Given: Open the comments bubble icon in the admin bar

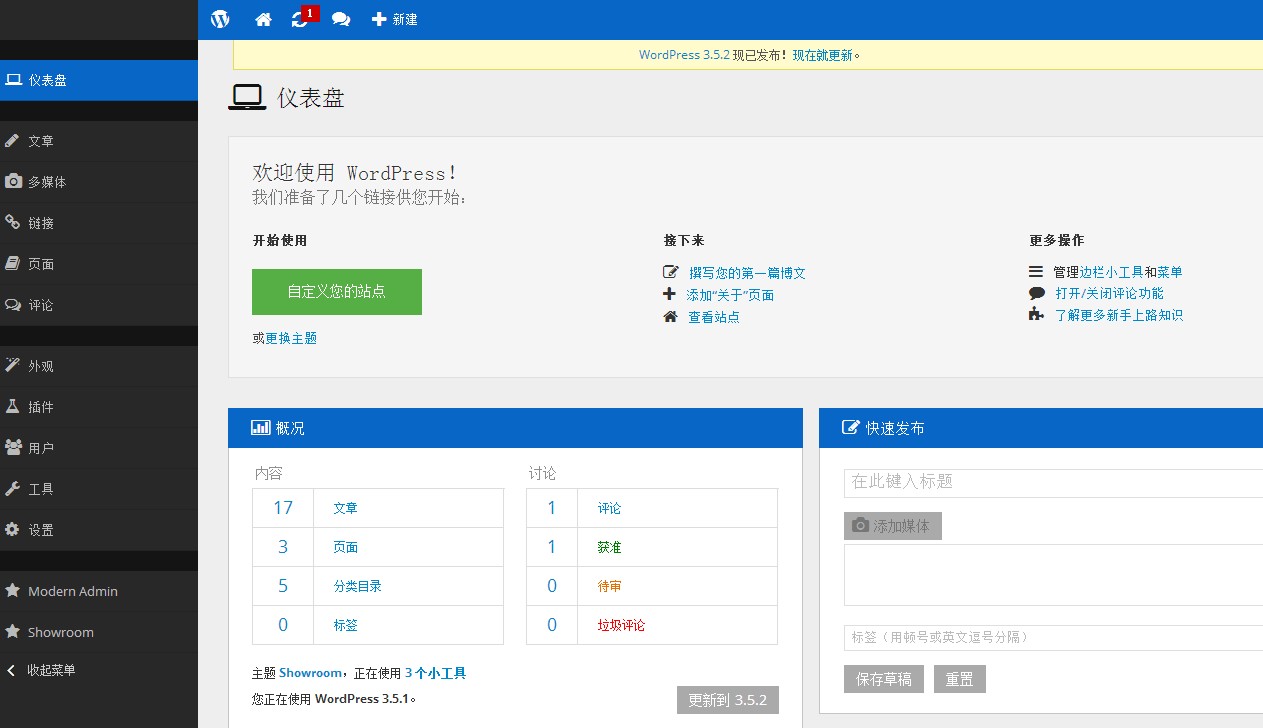Looking at the screenshot, I should tap(340, 19).
